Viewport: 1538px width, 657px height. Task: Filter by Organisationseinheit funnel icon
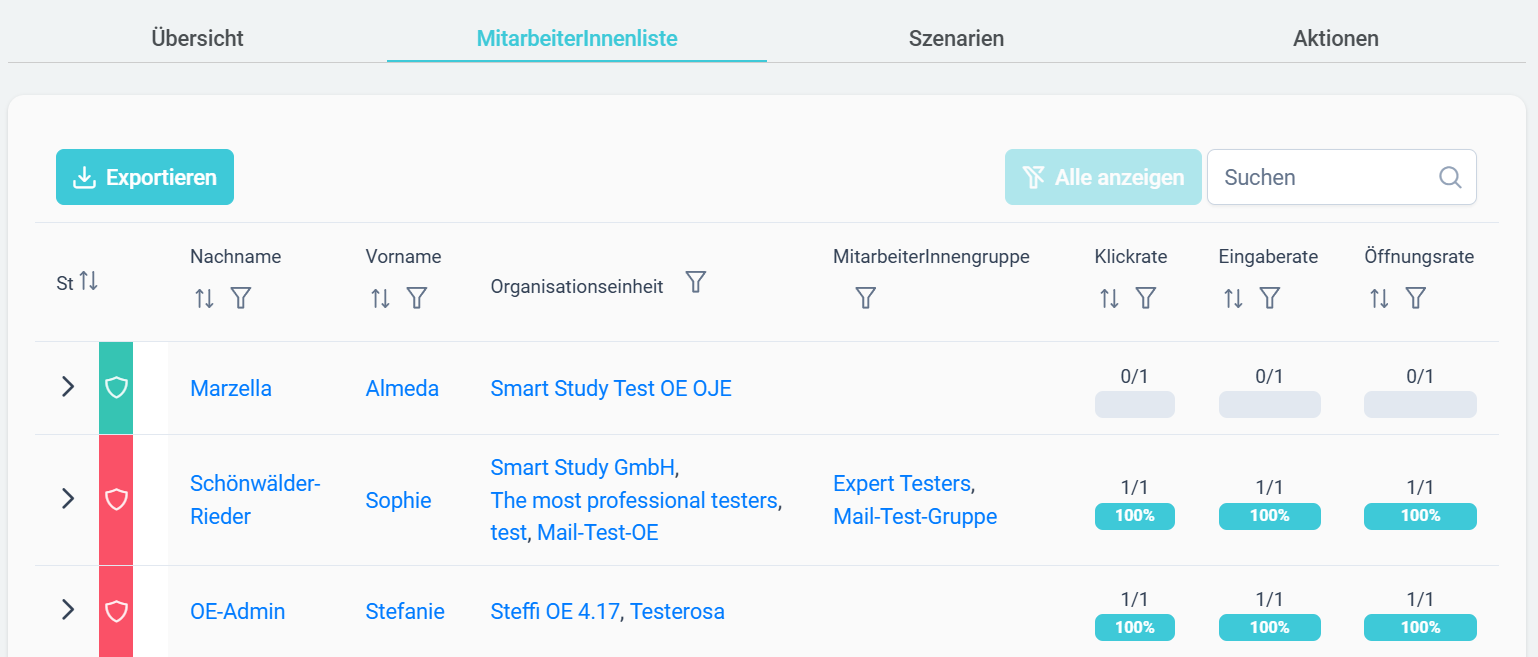696,282
